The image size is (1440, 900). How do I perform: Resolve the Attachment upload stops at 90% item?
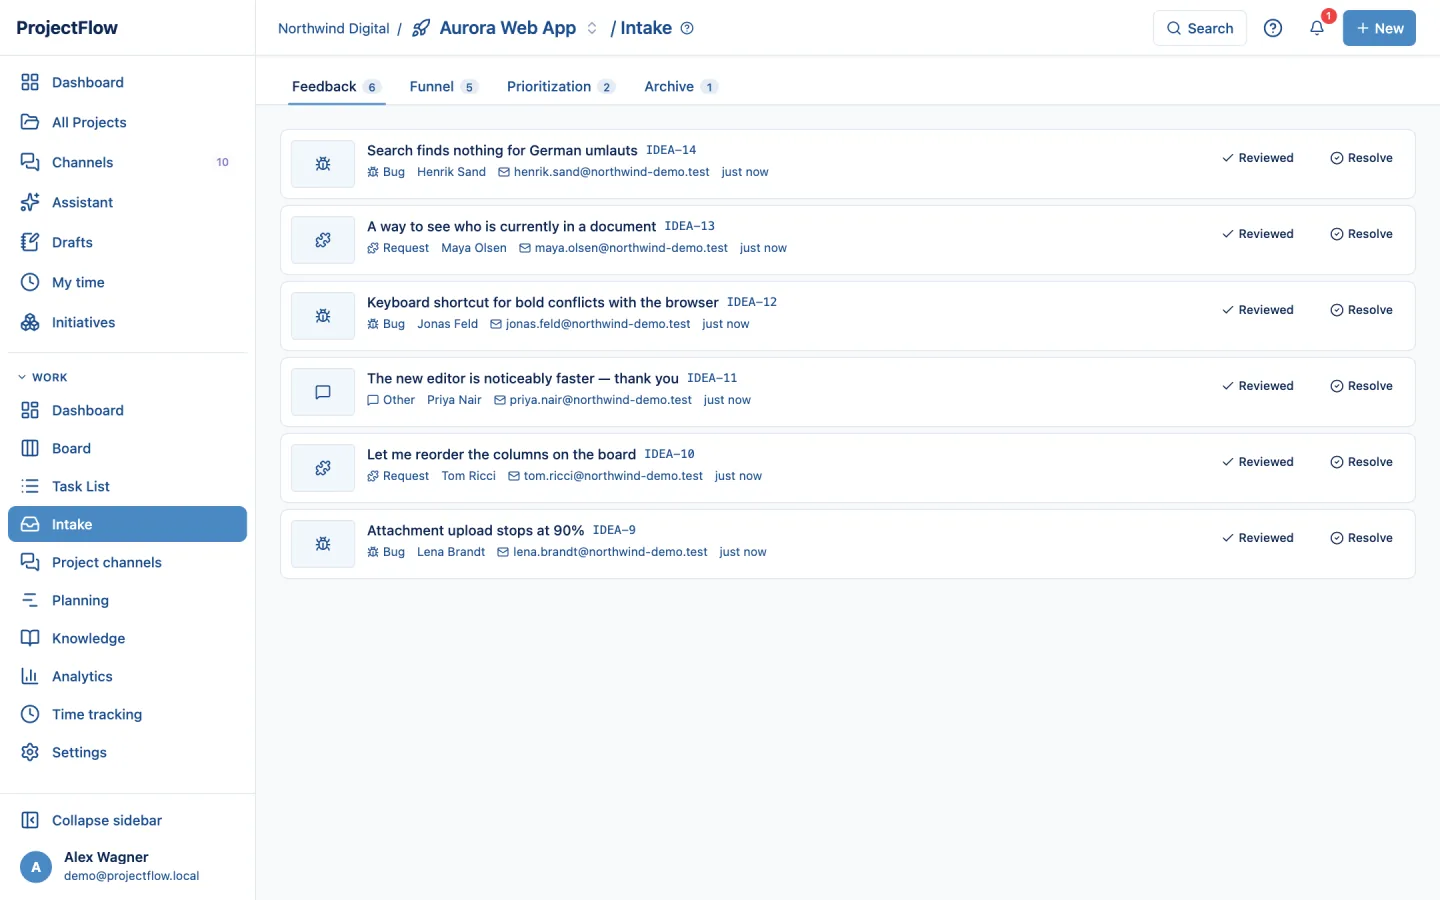coord(1361,538)
